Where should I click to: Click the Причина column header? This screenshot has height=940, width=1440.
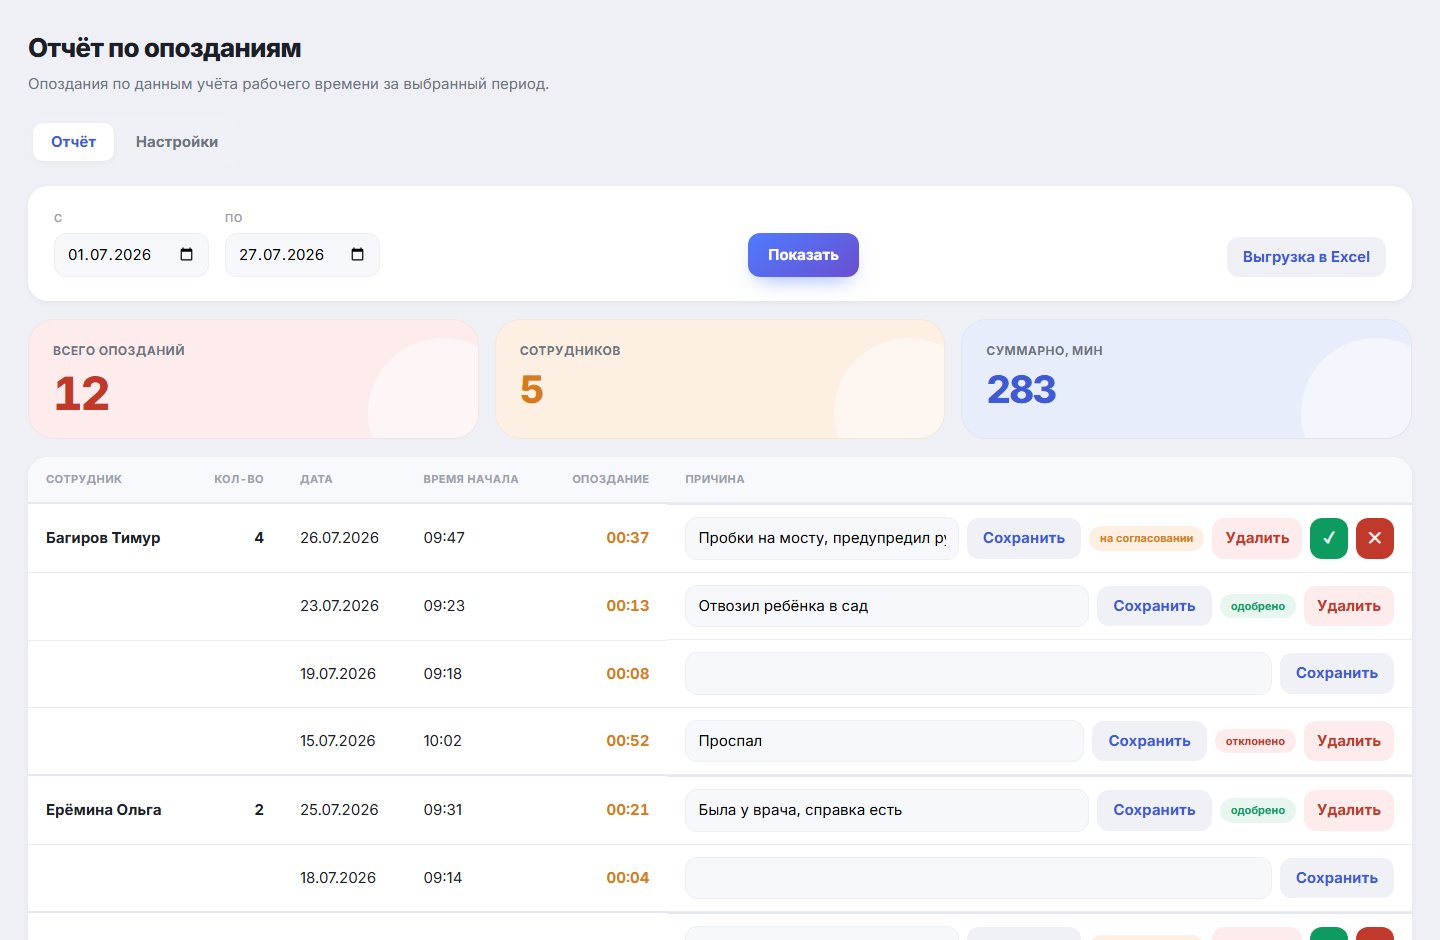pyautogui.click(x=715, y=479)
